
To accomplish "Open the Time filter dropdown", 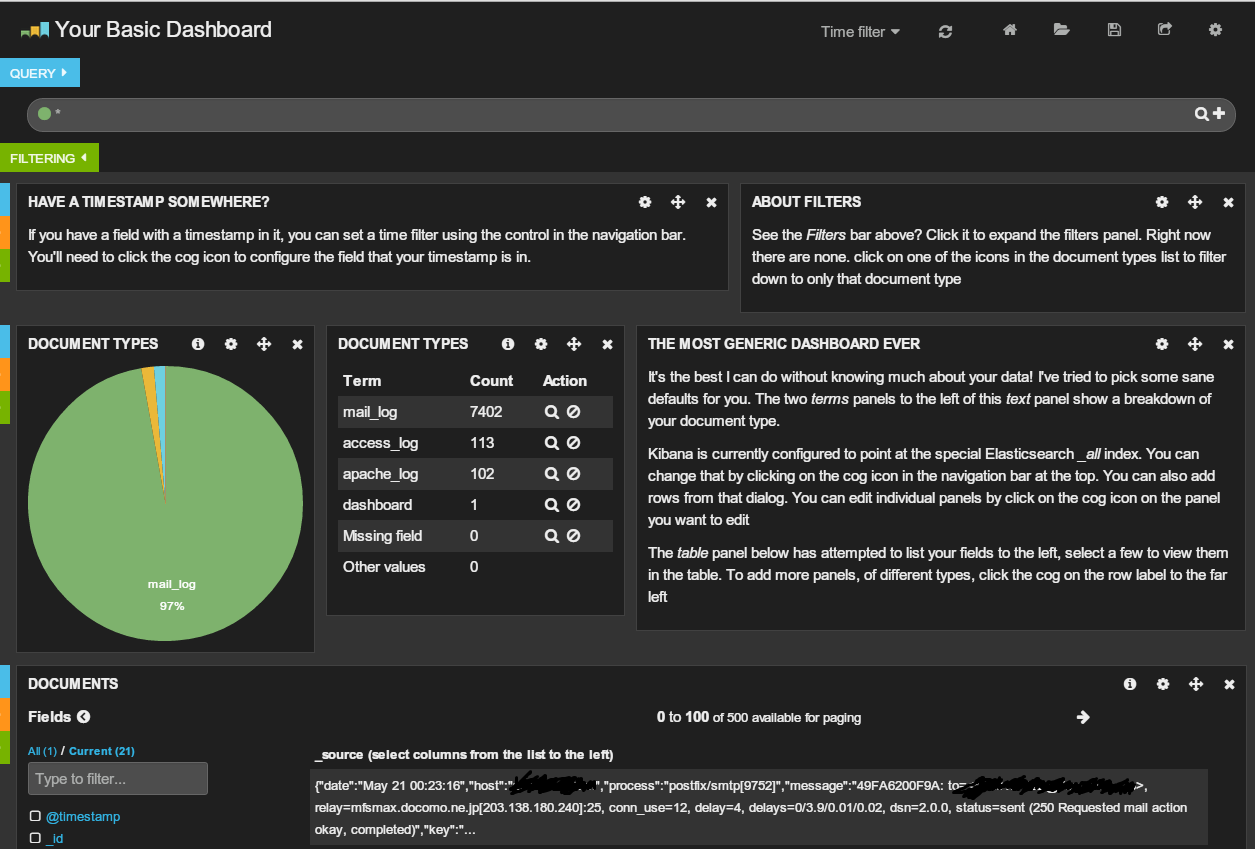I will pyautogui.click(x=859, y=31).
